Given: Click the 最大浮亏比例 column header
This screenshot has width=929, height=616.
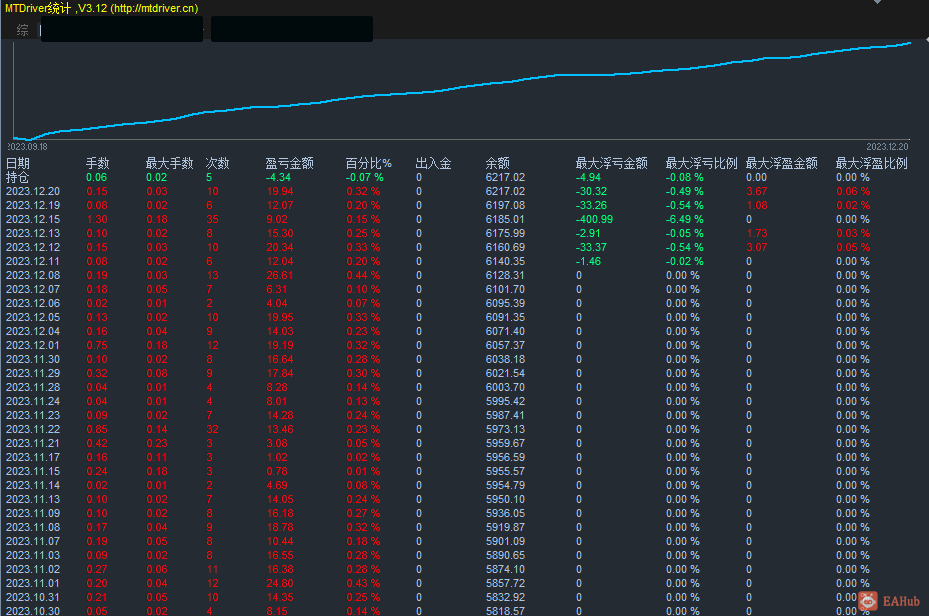Looking at the screenshot, I should 701,163.
